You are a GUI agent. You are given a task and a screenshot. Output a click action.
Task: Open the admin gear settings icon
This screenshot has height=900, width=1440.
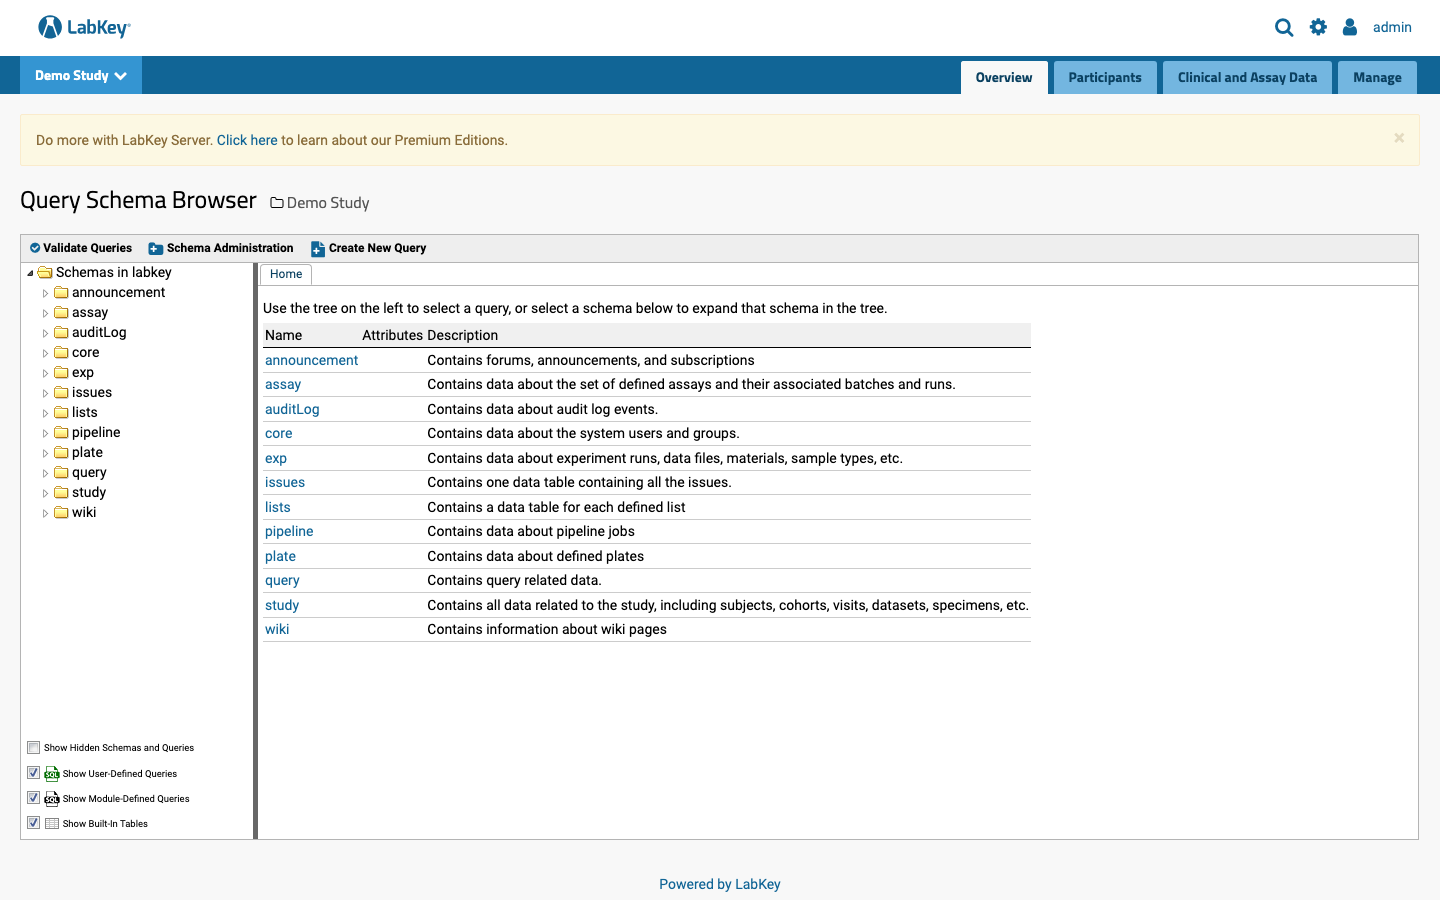click(1318, 27)
